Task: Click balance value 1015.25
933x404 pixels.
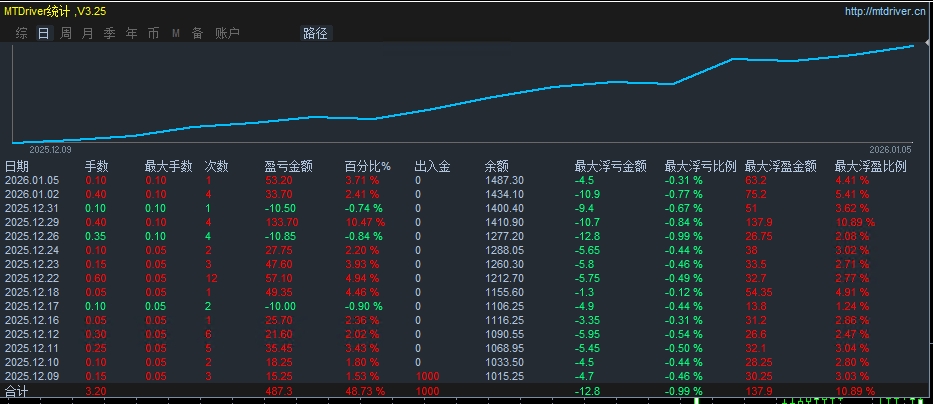Action: 505,376
